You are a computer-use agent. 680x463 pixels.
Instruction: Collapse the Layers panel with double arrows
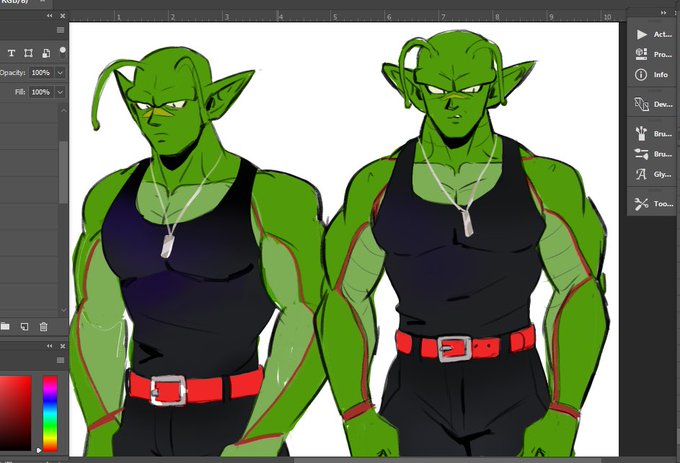[49, 16]
